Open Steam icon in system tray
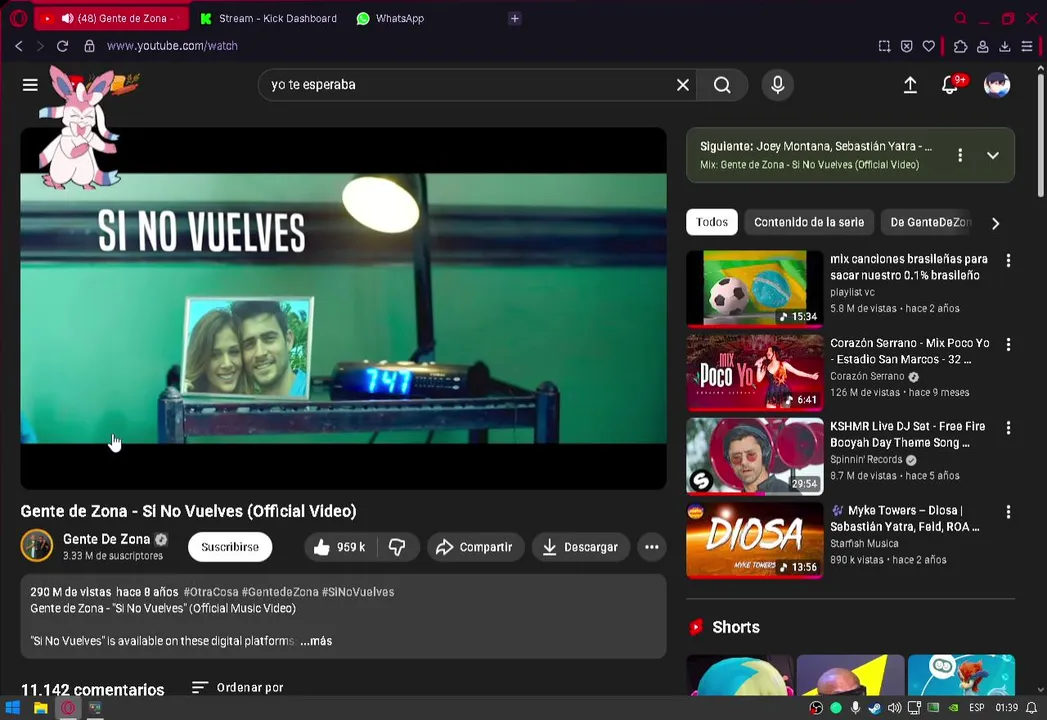 coord(874,708)
